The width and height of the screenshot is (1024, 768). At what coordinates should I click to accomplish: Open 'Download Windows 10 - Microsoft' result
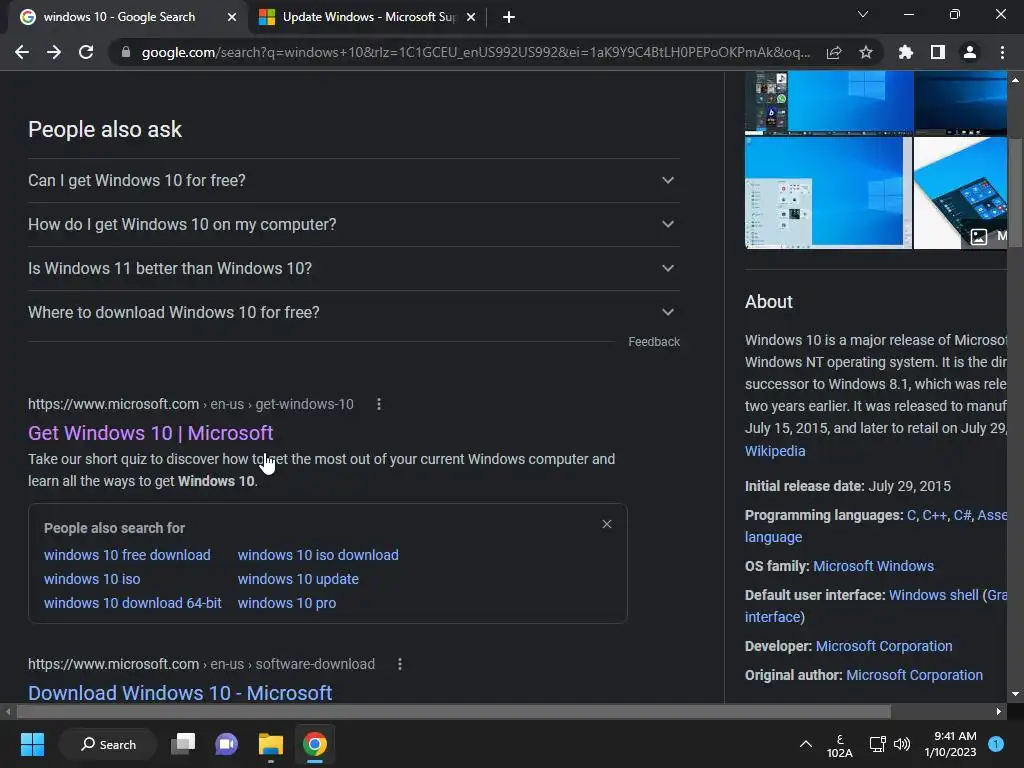[x=180, y=693]
